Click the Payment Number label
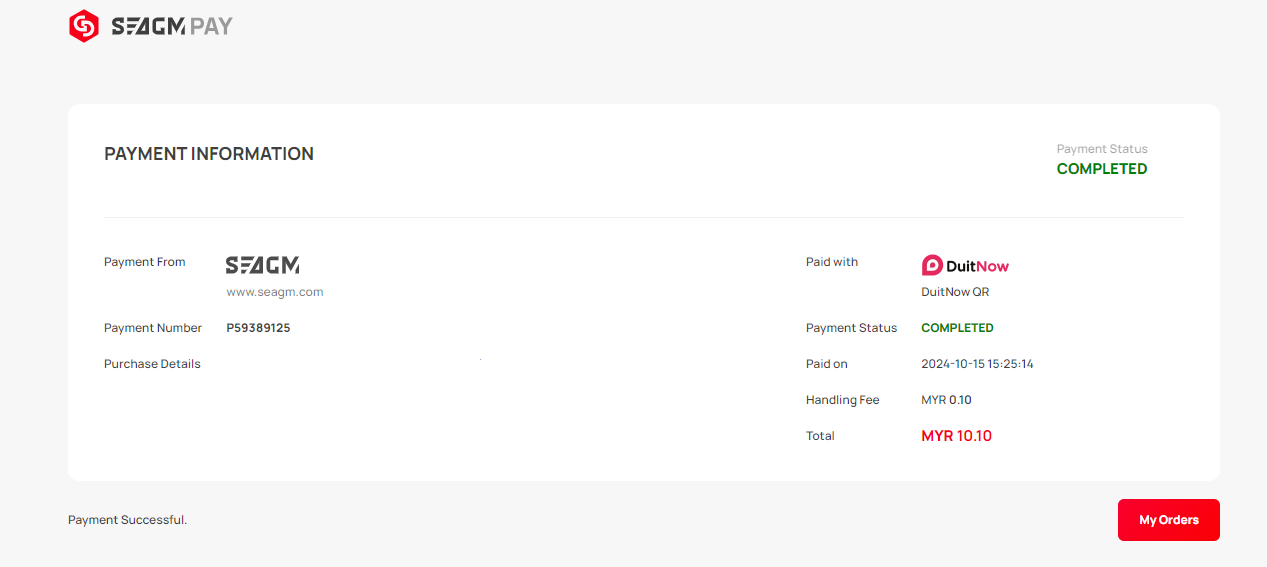The width and height of the screenshot is (1267, 567). (x=153, y=328)
